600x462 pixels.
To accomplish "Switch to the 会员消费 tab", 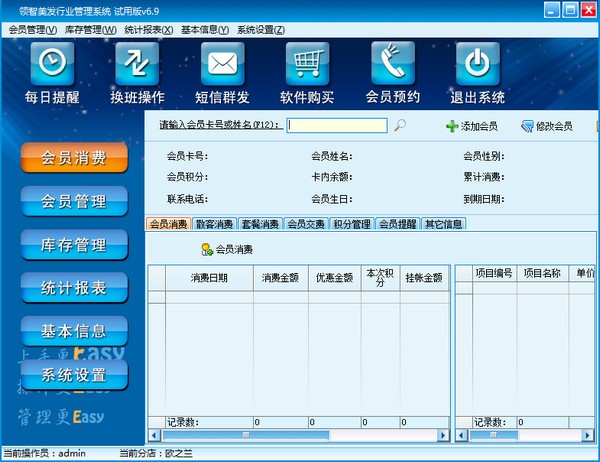I will [x=168, y=224].
